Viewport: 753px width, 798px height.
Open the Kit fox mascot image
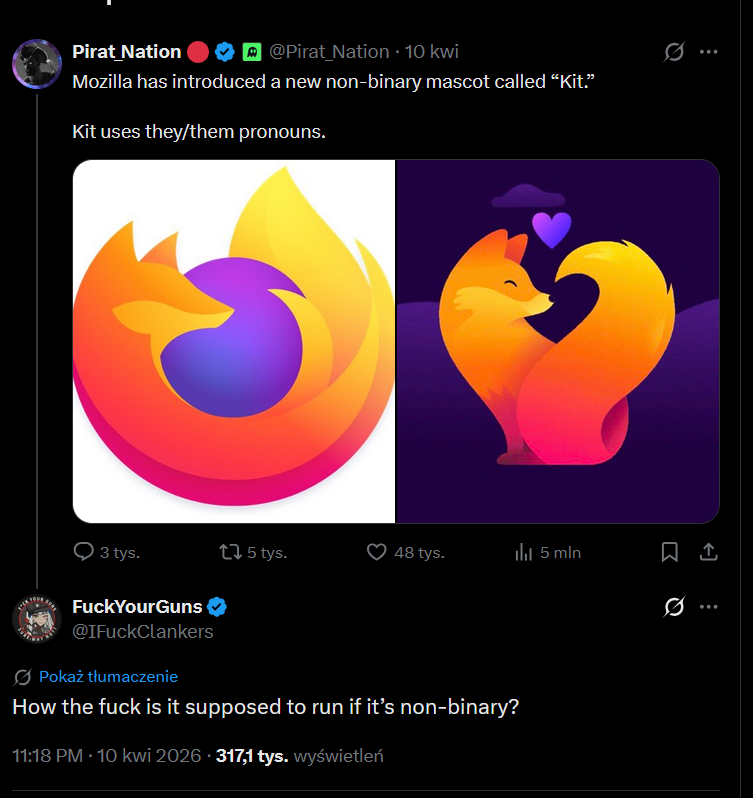tap(558, 341)
